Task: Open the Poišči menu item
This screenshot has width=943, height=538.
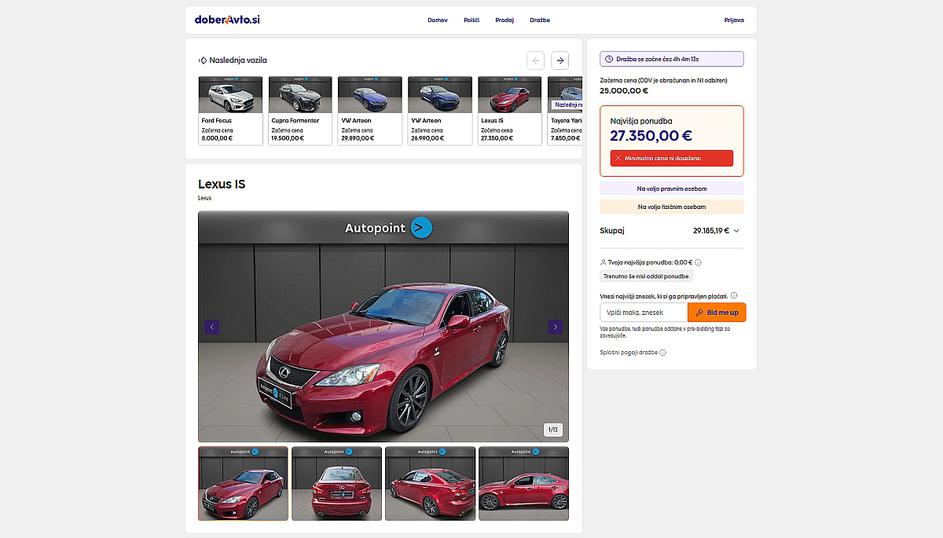Action: [472, 20]
